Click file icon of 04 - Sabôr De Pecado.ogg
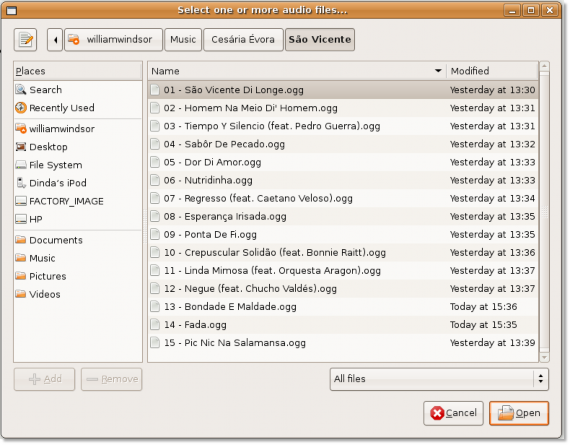The width and height of the screenshot is (570, 445). [155, 144]
